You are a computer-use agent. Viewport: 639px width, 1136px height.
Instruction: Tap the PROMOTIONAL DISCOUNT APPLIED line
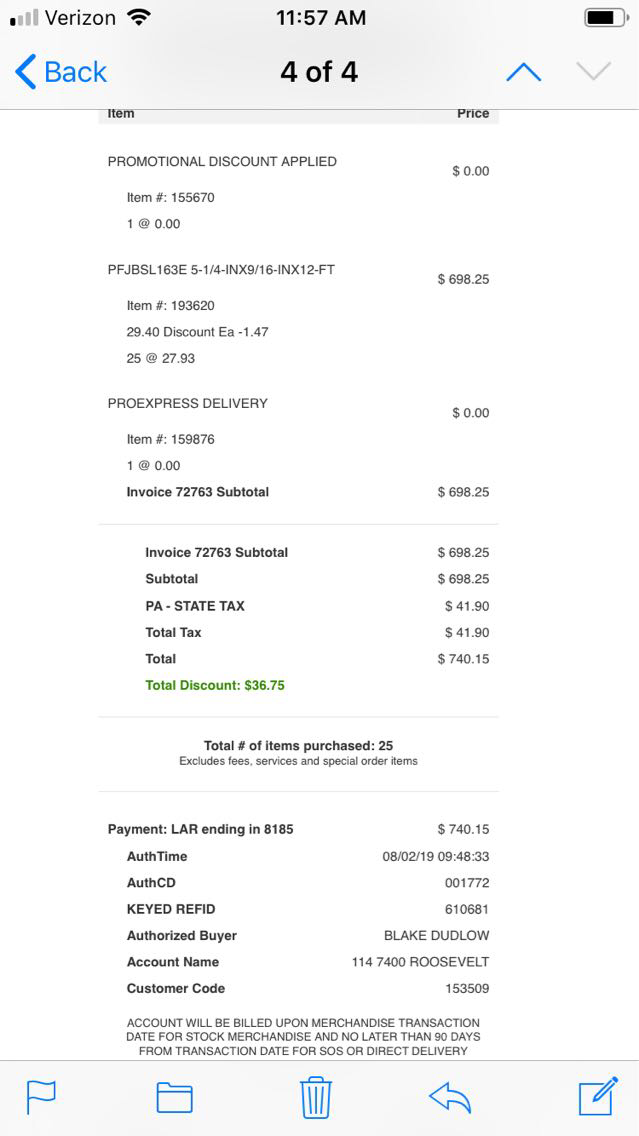pyautogui.click(x=222, y=161)
